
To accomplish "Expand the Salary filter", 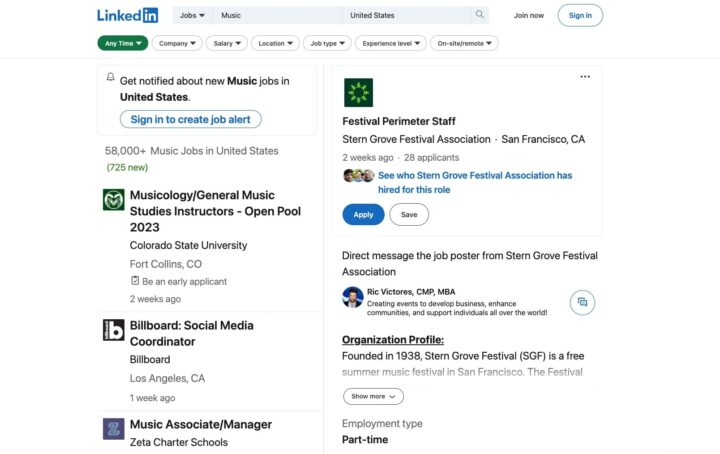I will (227, 43).
